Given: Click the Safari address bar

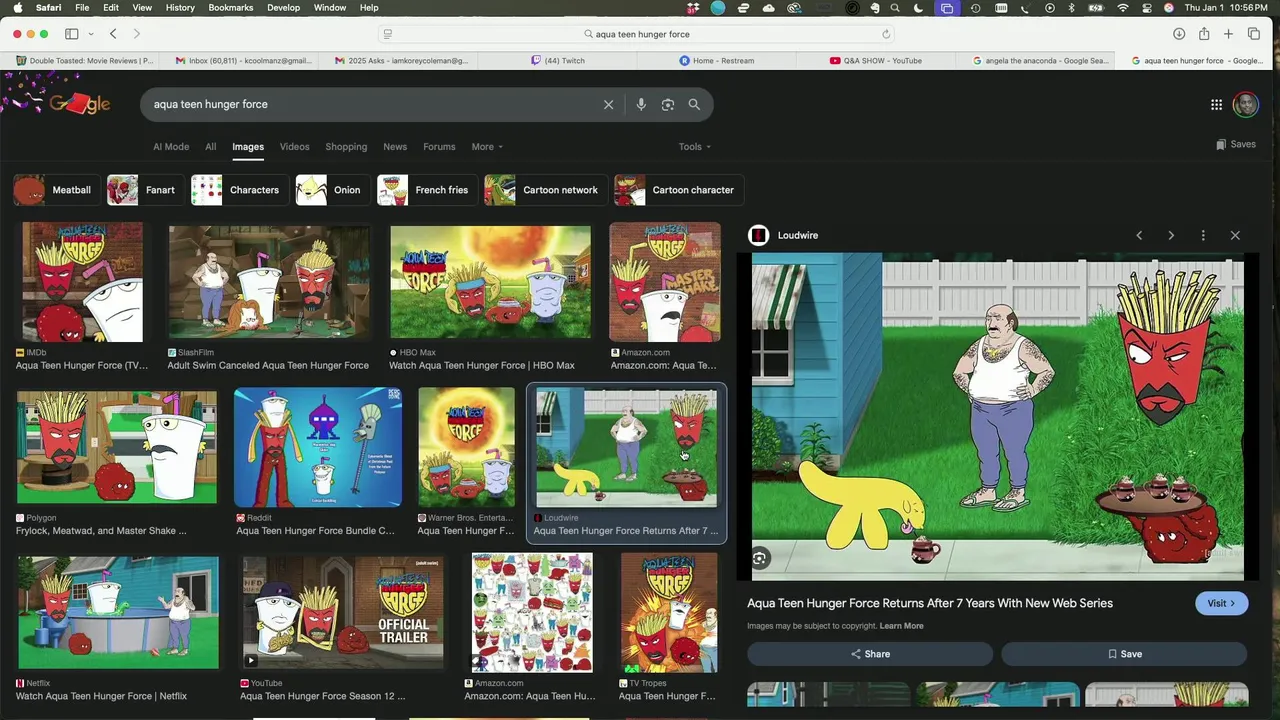Looking at the screenshot, I should [636, 34].
